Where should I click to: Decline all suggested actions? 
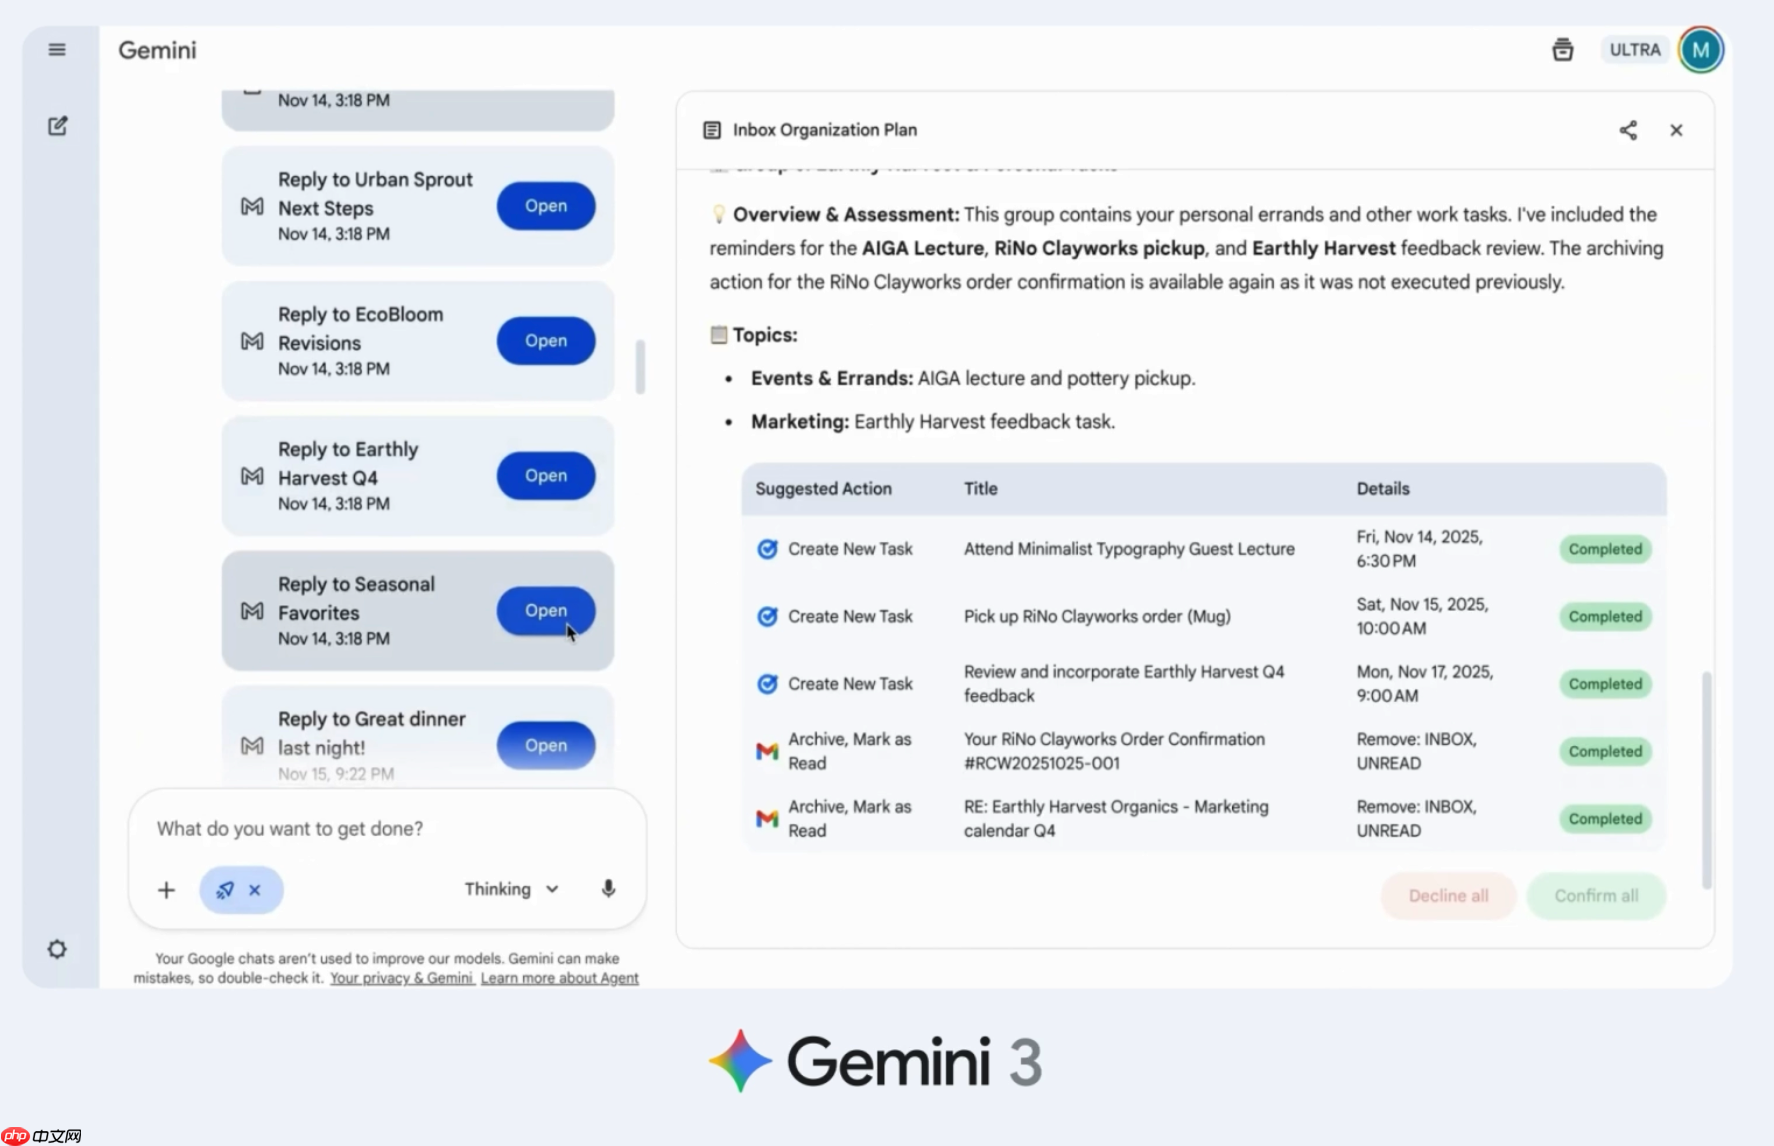click(1448, 896)
